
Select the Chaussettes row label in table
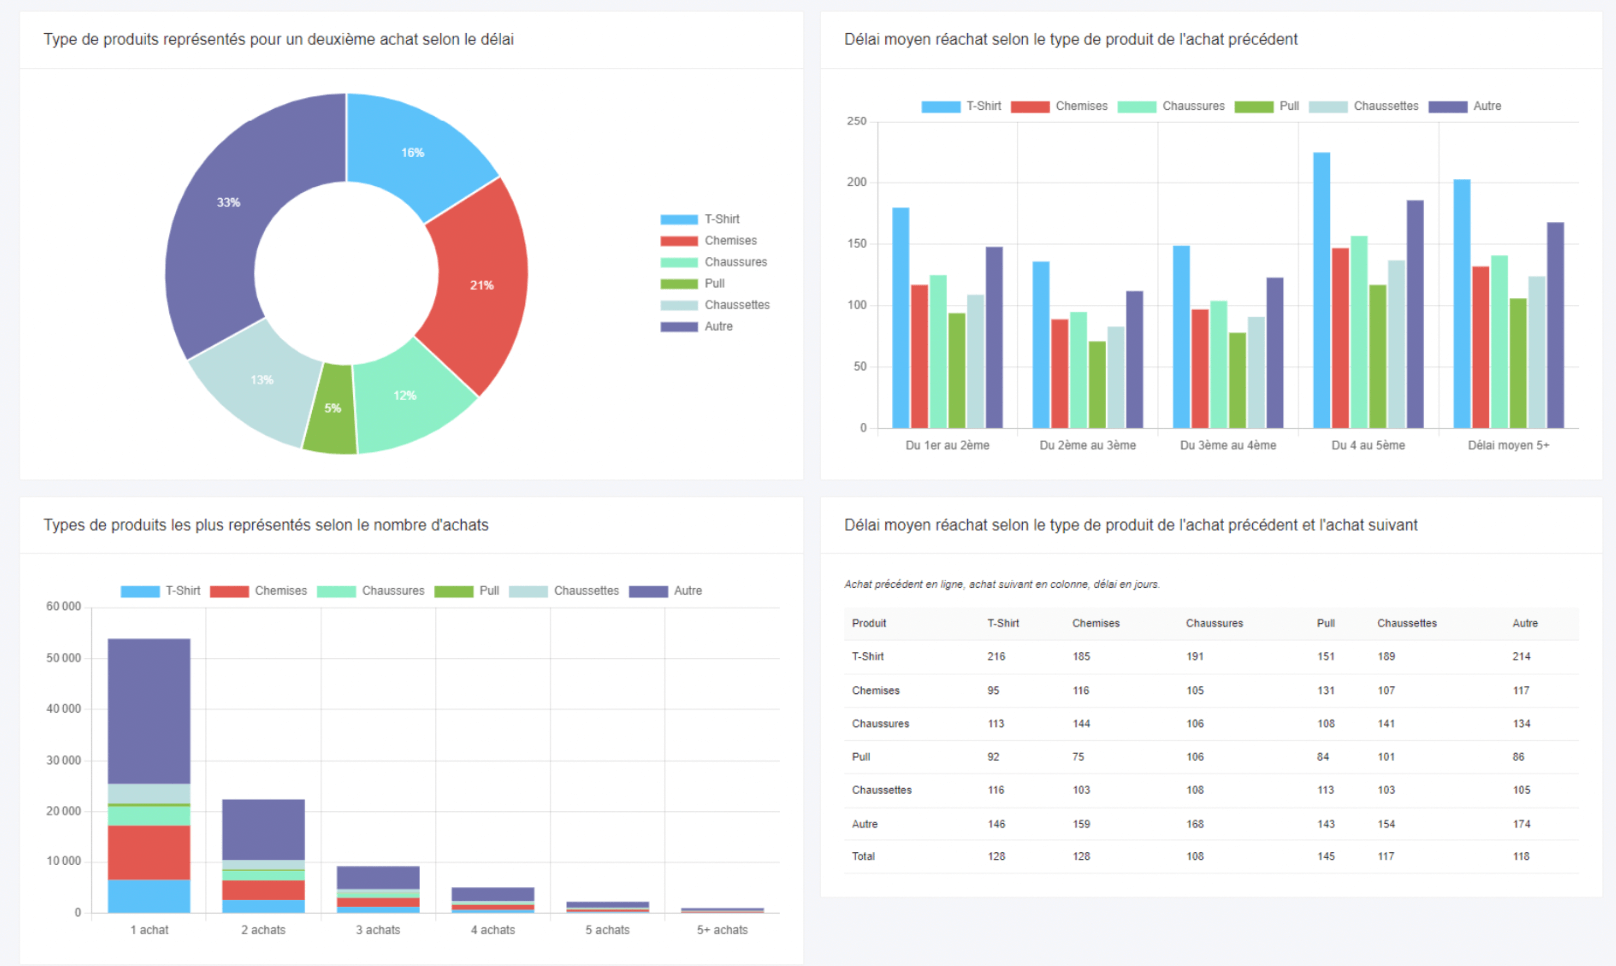pyautogui.click(x=882, y=790)
